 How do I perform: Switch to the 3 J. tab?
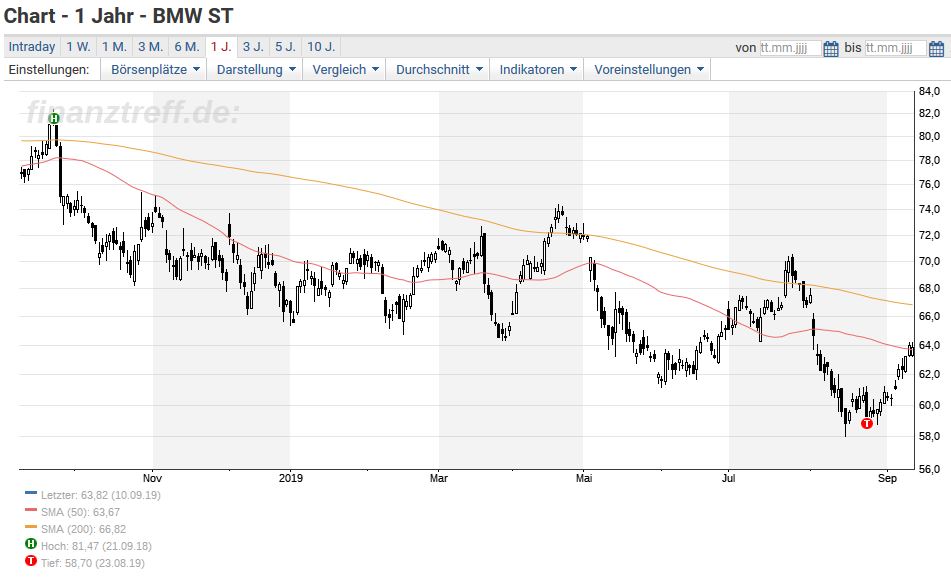253,47
